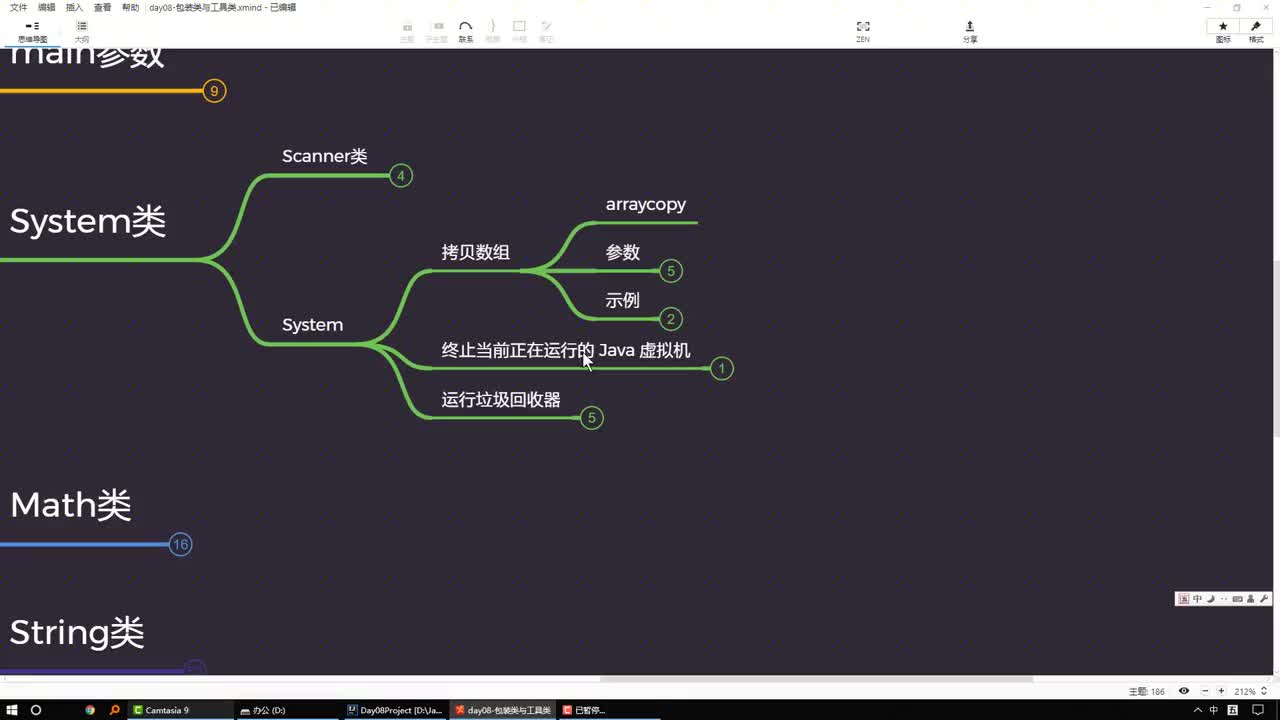The image size is (1280, 720).
Task: Click the IME floating toolbar wrench icon
Action: [x=1264, y=599]
